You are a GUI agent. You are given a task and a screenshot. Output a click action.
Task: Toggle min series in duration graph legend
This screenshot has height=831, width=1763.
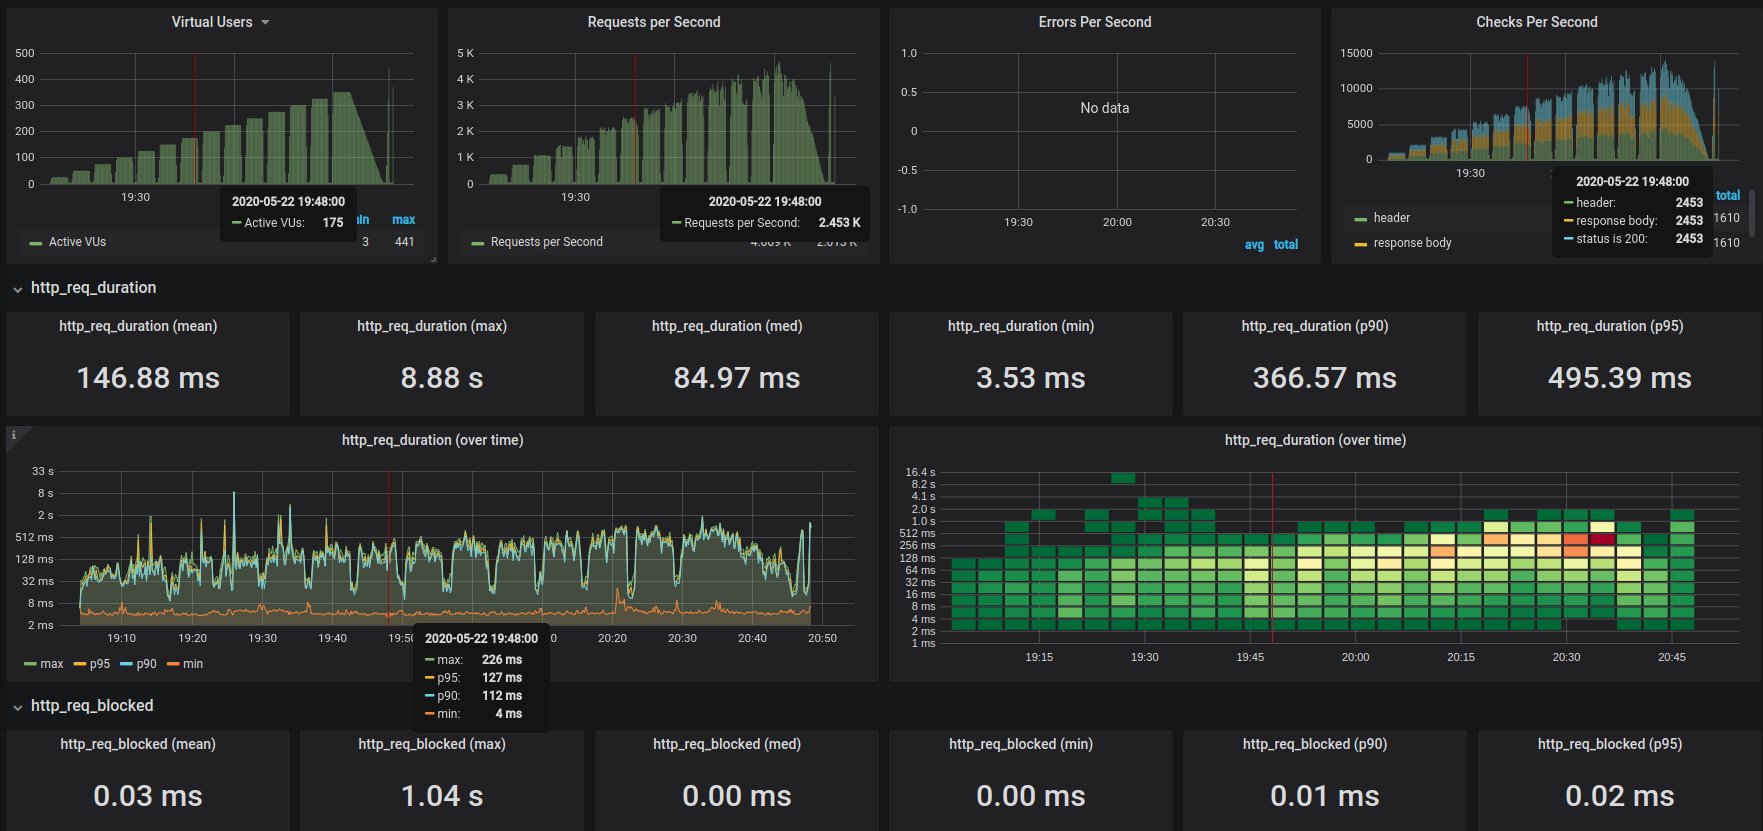point(193,664)
